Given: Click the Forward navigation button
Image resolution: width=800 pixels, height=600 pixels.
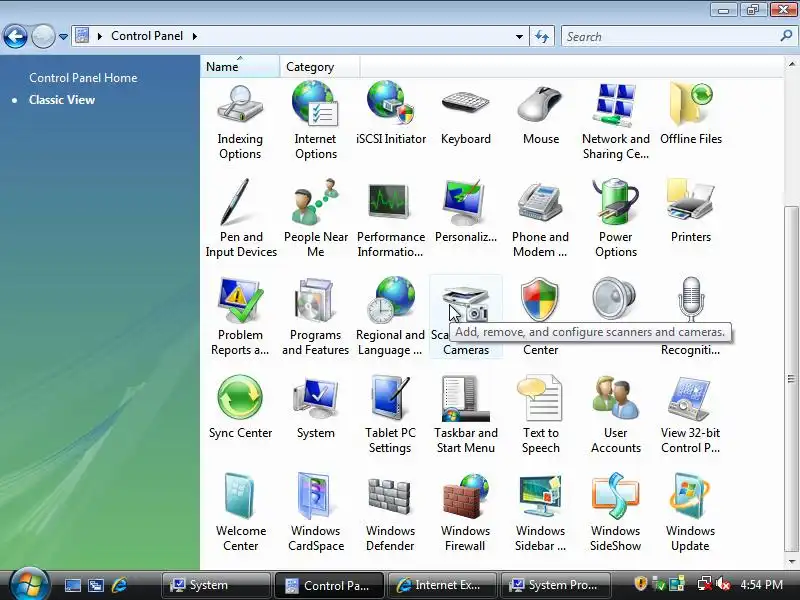Looking at the screenshot, I should tap(43, 37).
